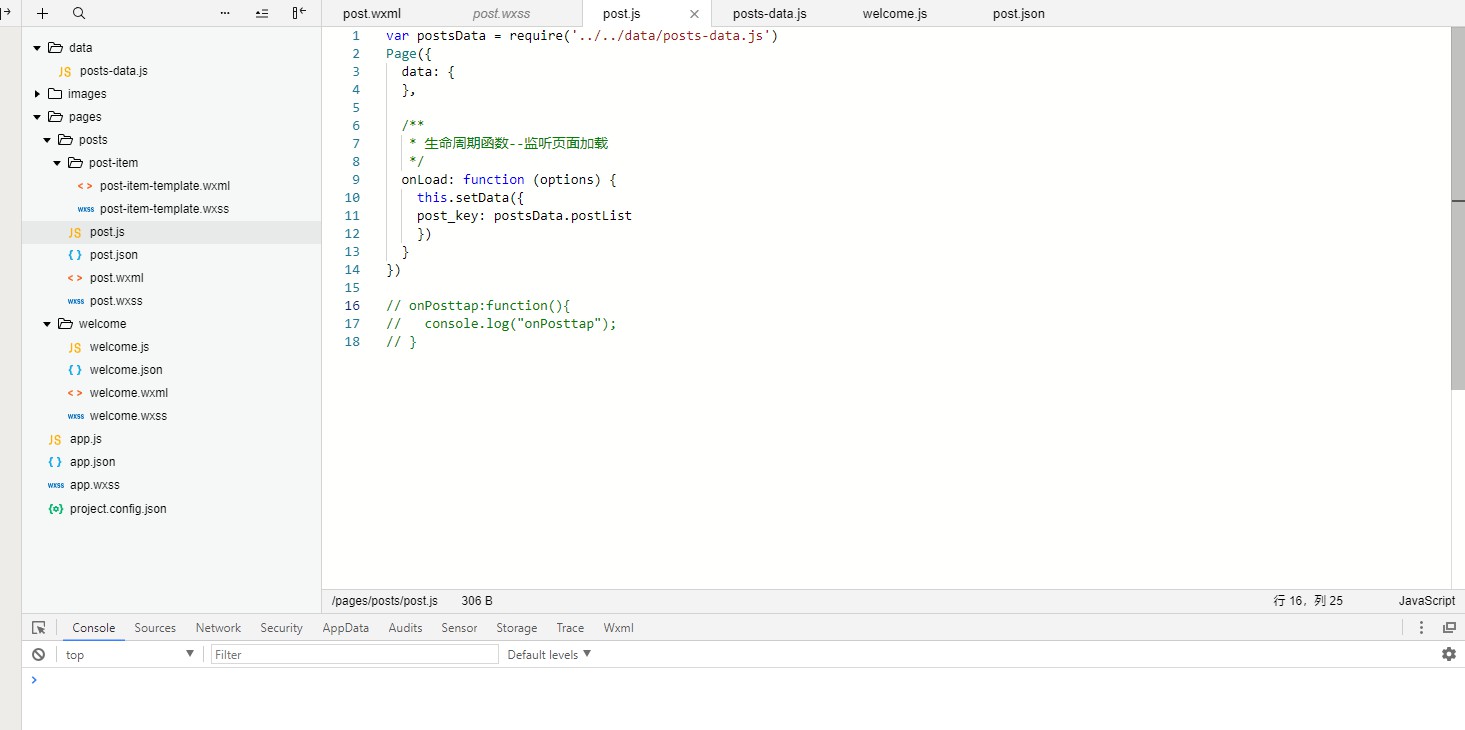Click the line and column indicator 行 16
The height and width of the screenshot is (730, 1465).
pos(1308,601)
